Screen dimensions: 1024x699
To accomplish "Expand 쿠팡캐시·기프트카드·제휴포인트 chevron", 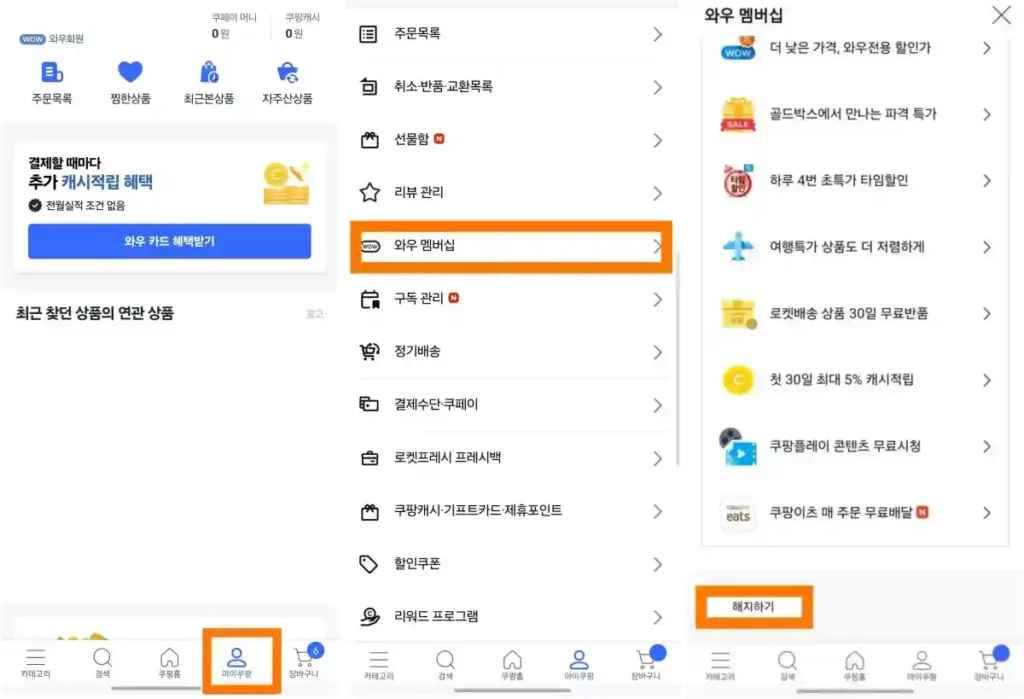I will pos(658,512).
